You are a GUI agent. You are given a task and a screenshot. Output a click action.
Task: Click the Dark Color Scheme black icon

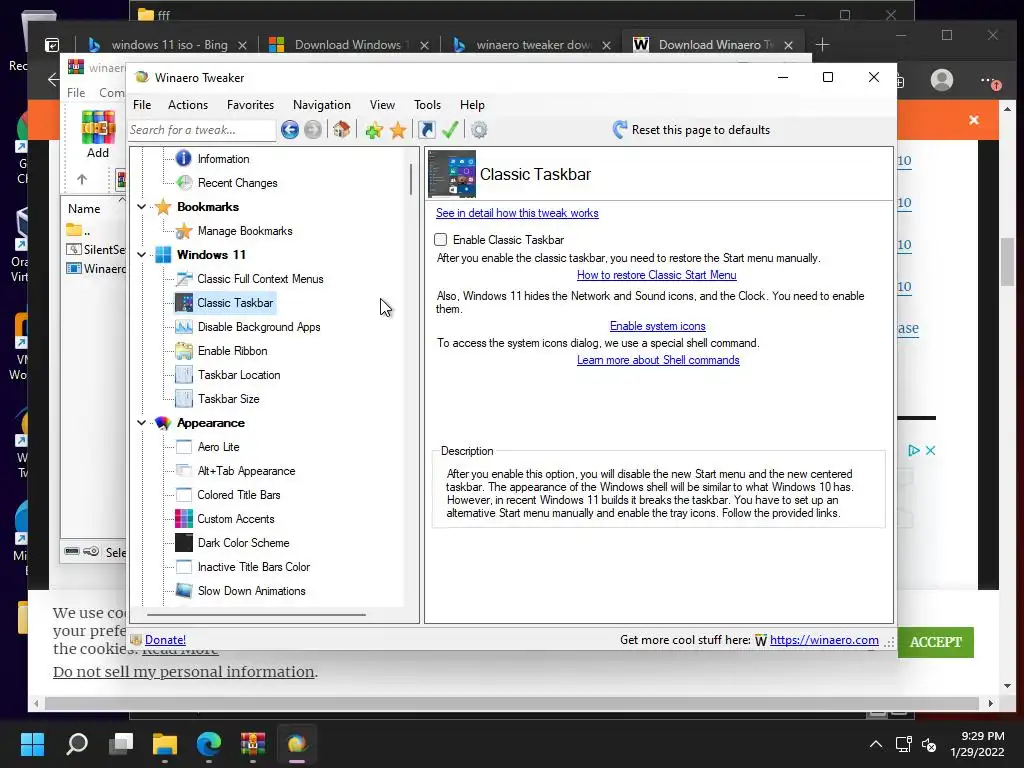[x=184, y=543]
